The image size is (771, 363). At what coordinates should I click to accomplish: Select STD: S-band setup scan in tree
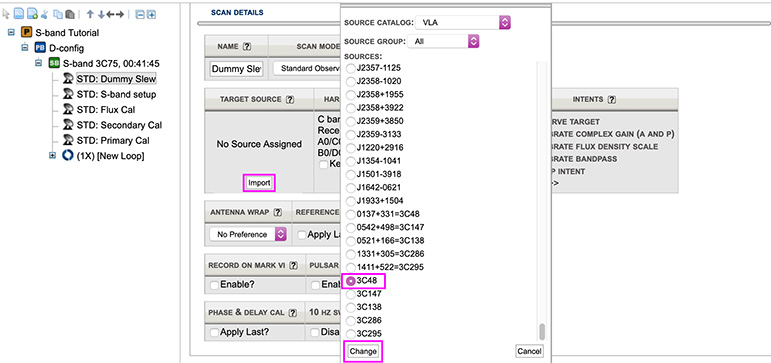(117, 94)
